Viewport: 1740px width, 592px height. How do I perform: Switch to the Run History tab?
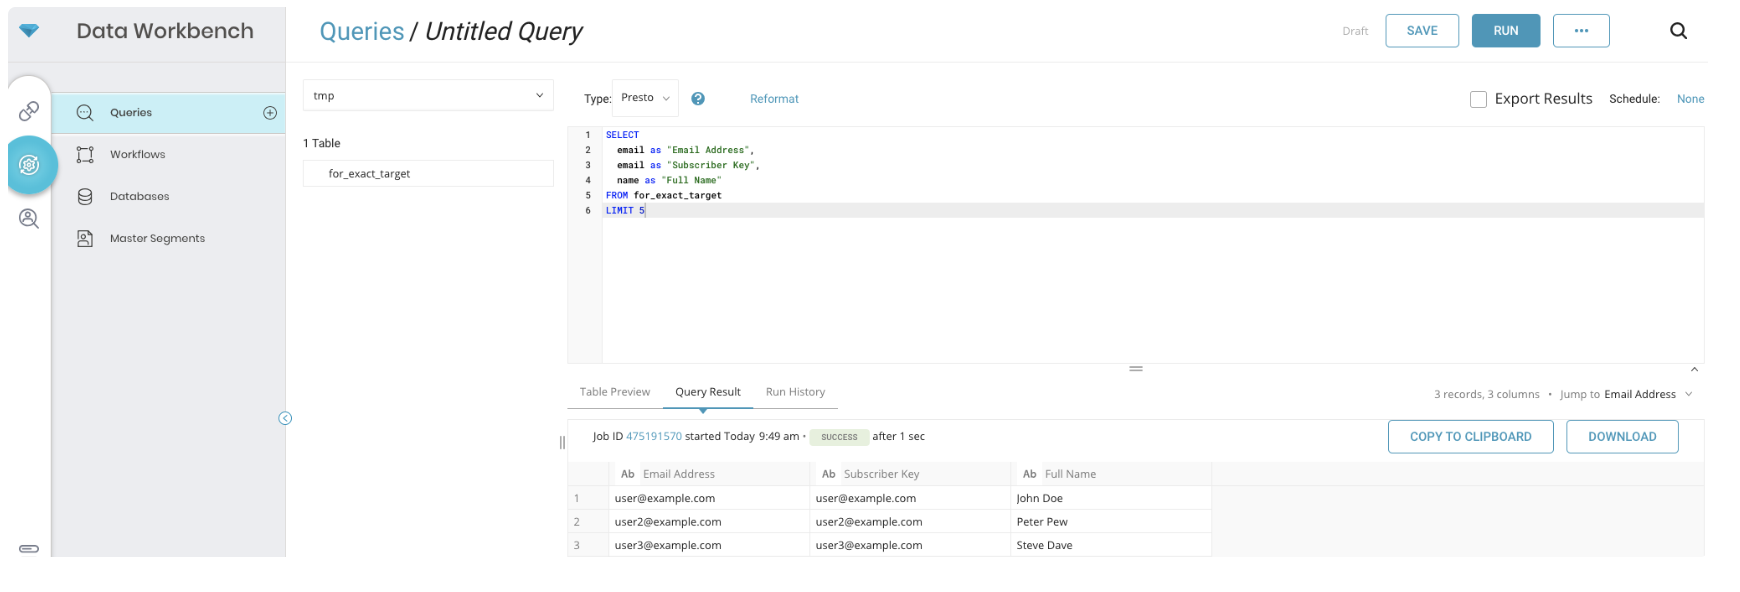point(795,392)
